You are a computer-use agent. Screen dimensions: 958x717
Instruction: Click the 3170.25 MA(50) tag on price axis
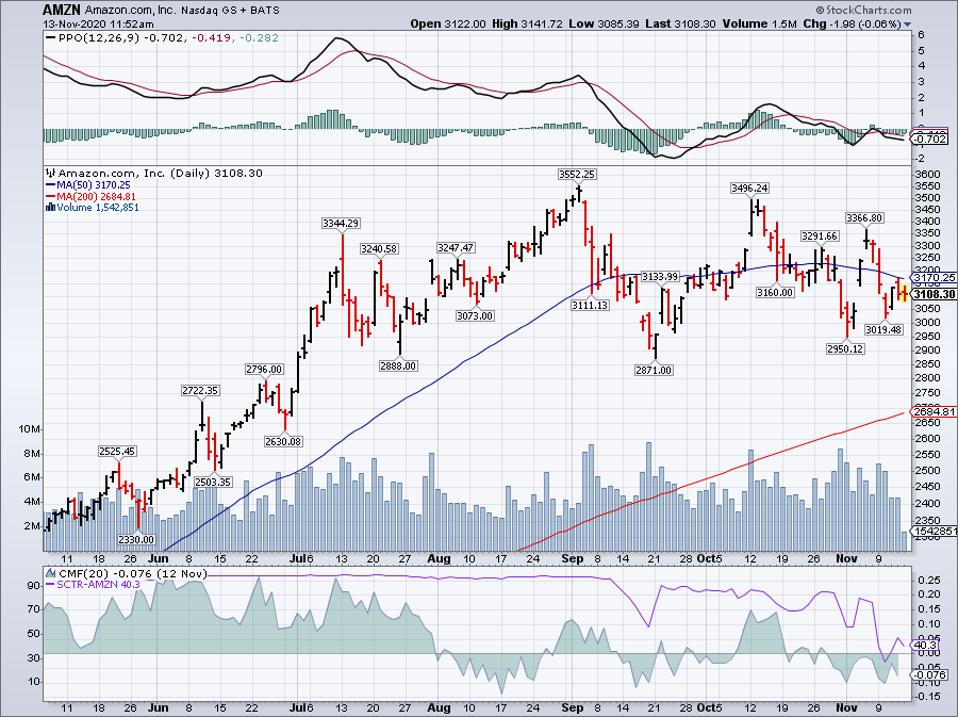point(934,277)
